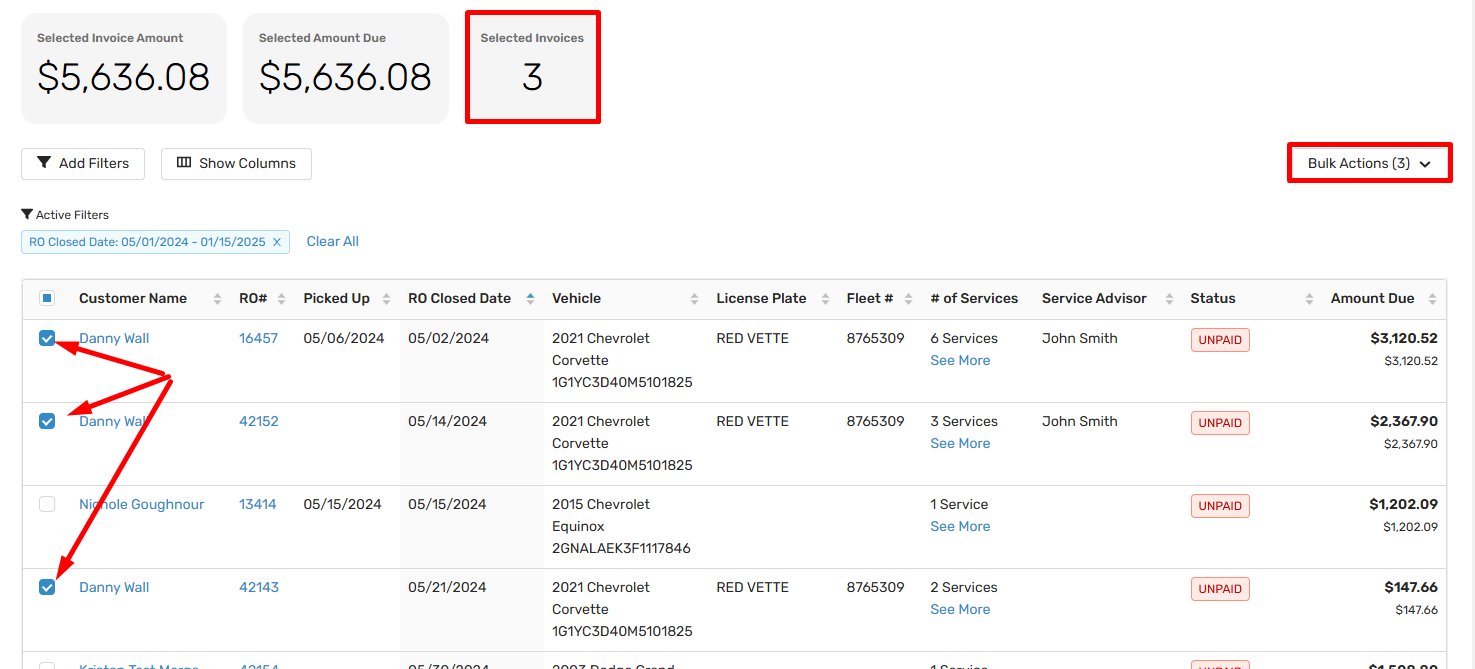The image size is (1475, 669).
Task: Click the UNPAID status badge for RO 16457
Action: [1220, 340]
